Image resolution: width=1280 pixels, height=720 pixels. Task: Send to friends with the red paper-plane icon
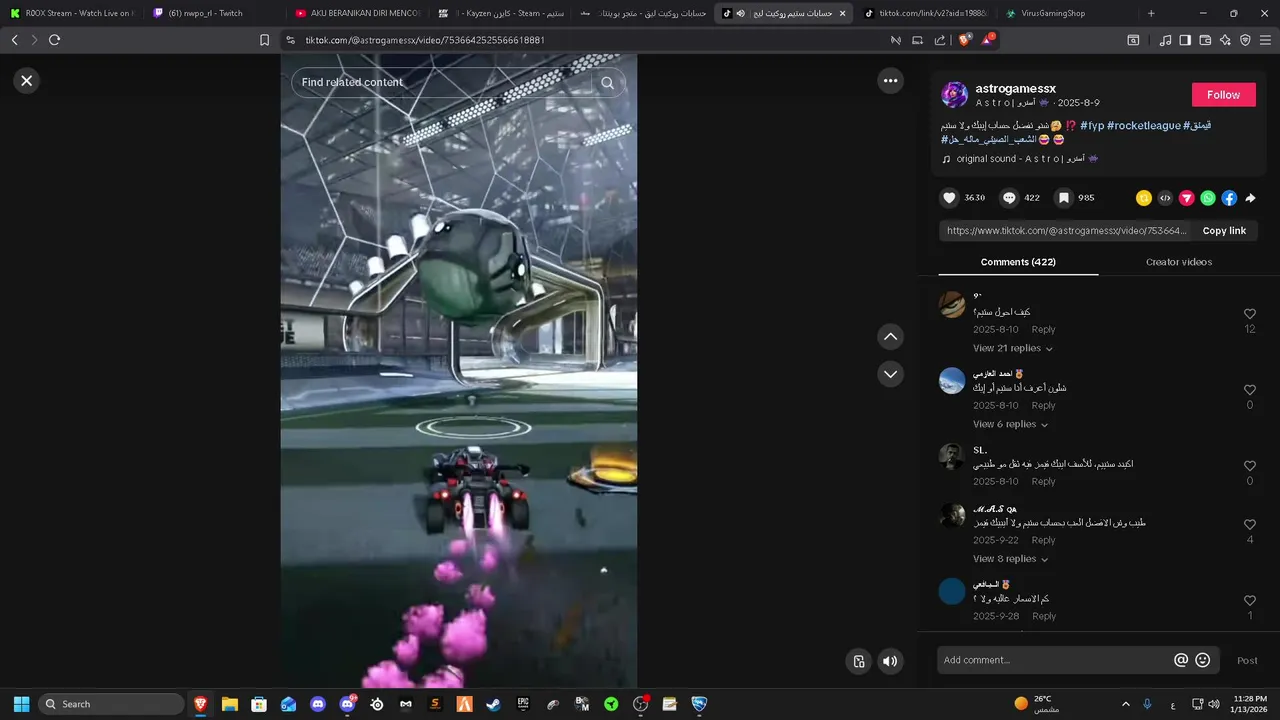[x=1186, y=198]
